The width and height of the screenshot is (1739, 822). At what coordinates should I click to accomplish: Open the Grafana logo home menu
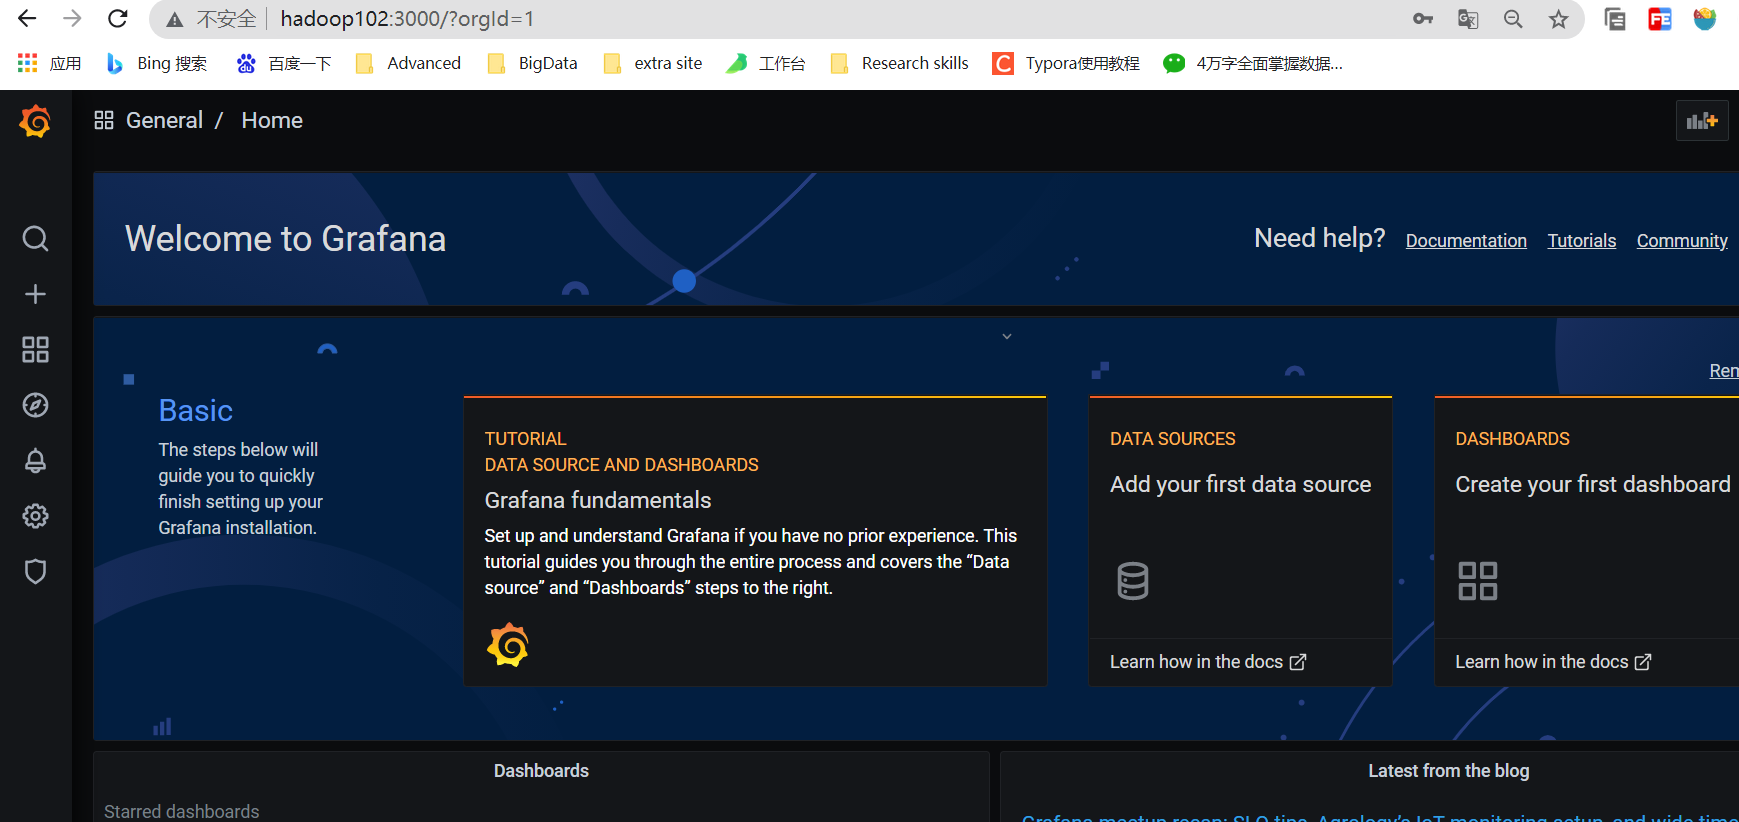click(35, 121)
